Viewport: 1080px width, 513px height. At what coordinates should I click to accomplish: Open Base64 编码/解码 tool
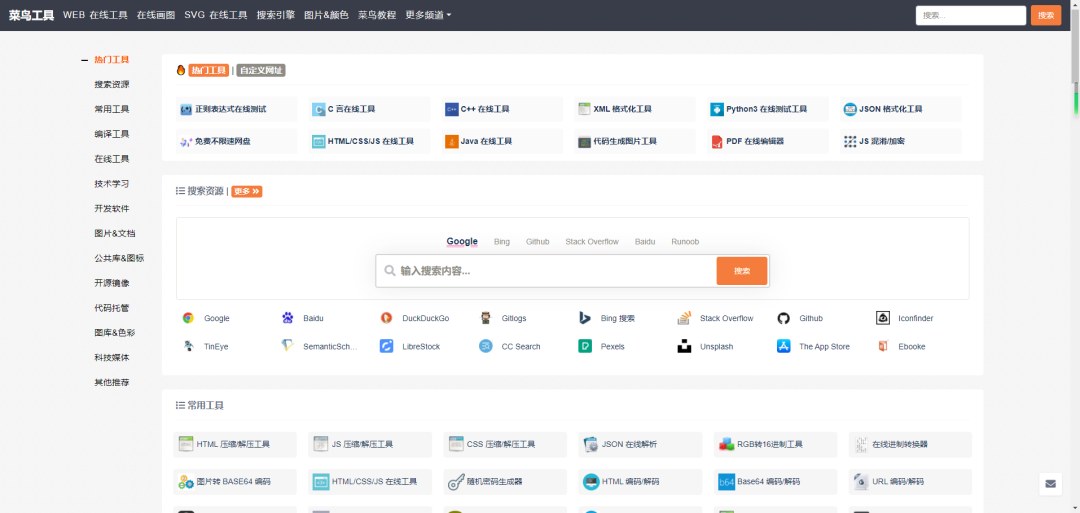[776, 481]
